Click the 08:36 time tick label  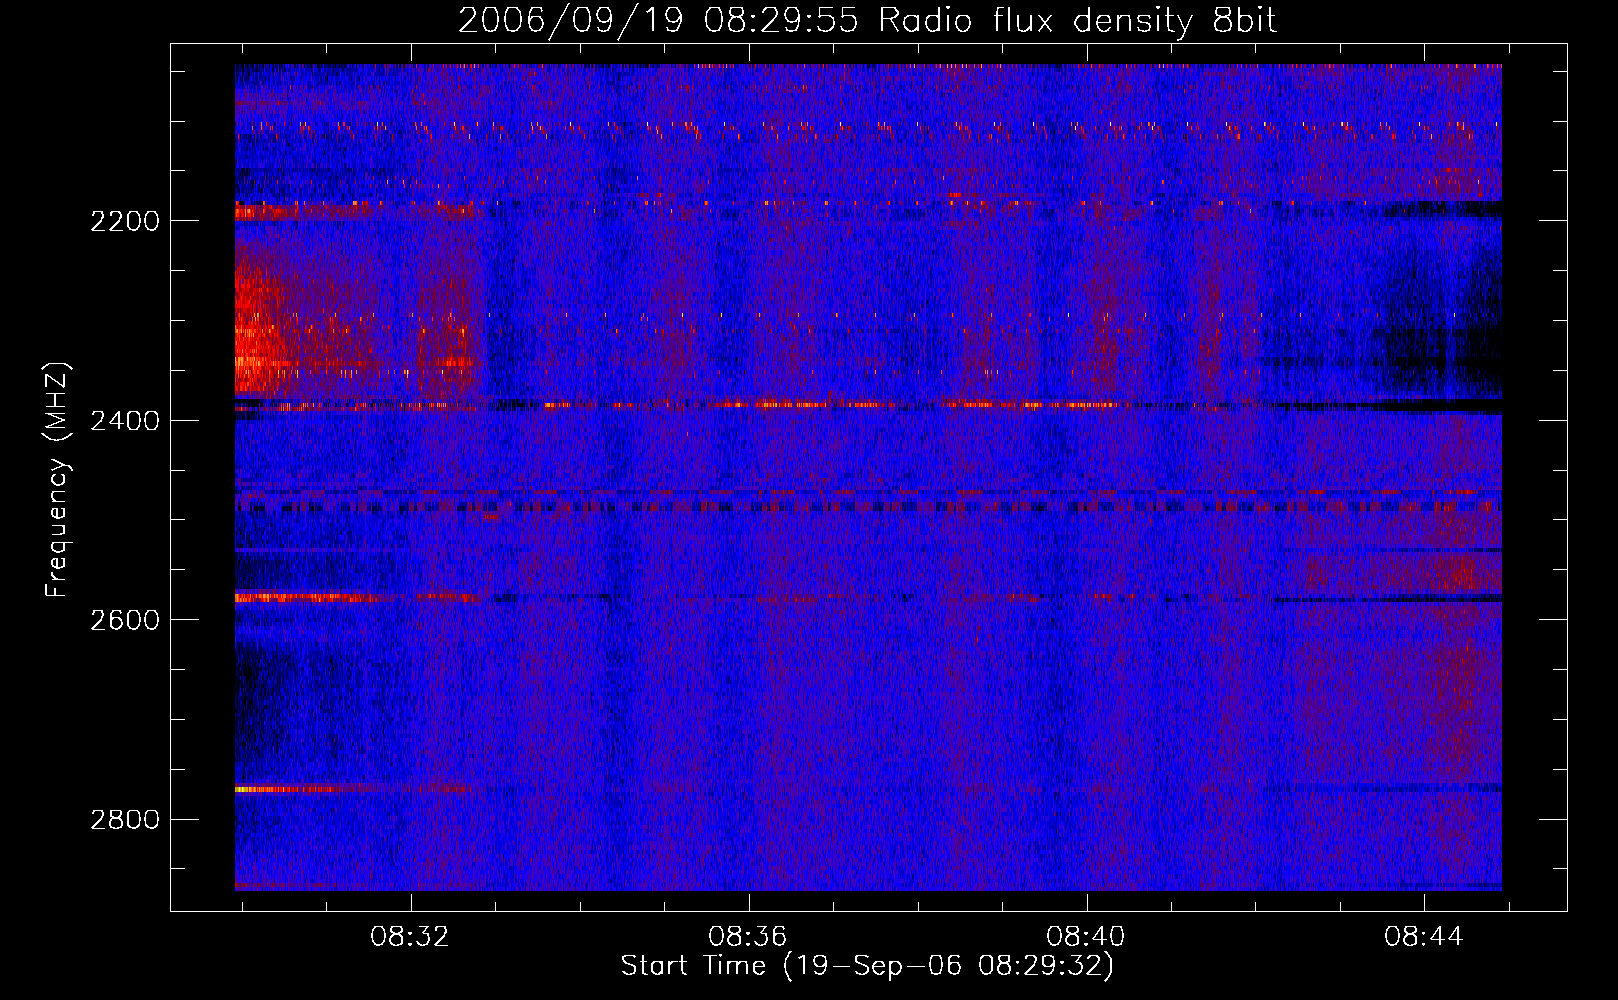pos(748,937)
